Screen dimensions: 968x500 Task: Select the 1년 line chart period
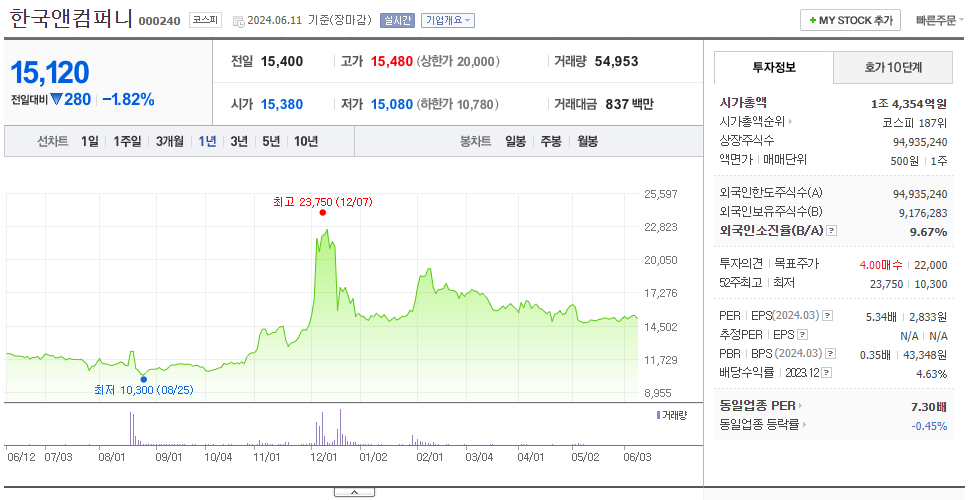(207, 141)
